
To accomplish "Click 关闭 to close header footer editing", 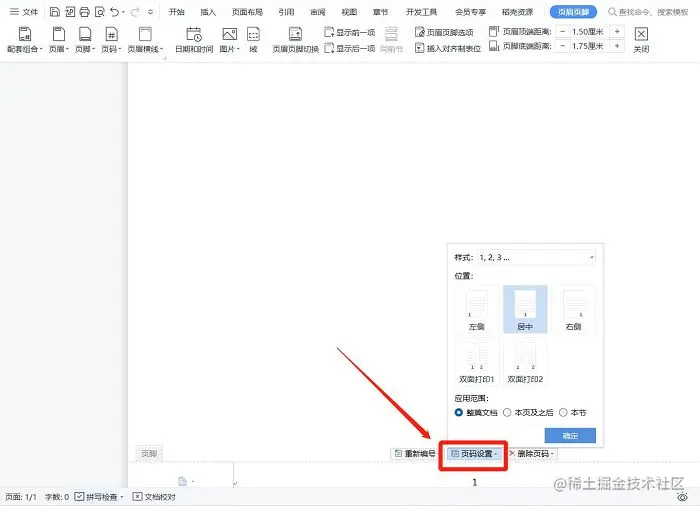I will 641,40.
